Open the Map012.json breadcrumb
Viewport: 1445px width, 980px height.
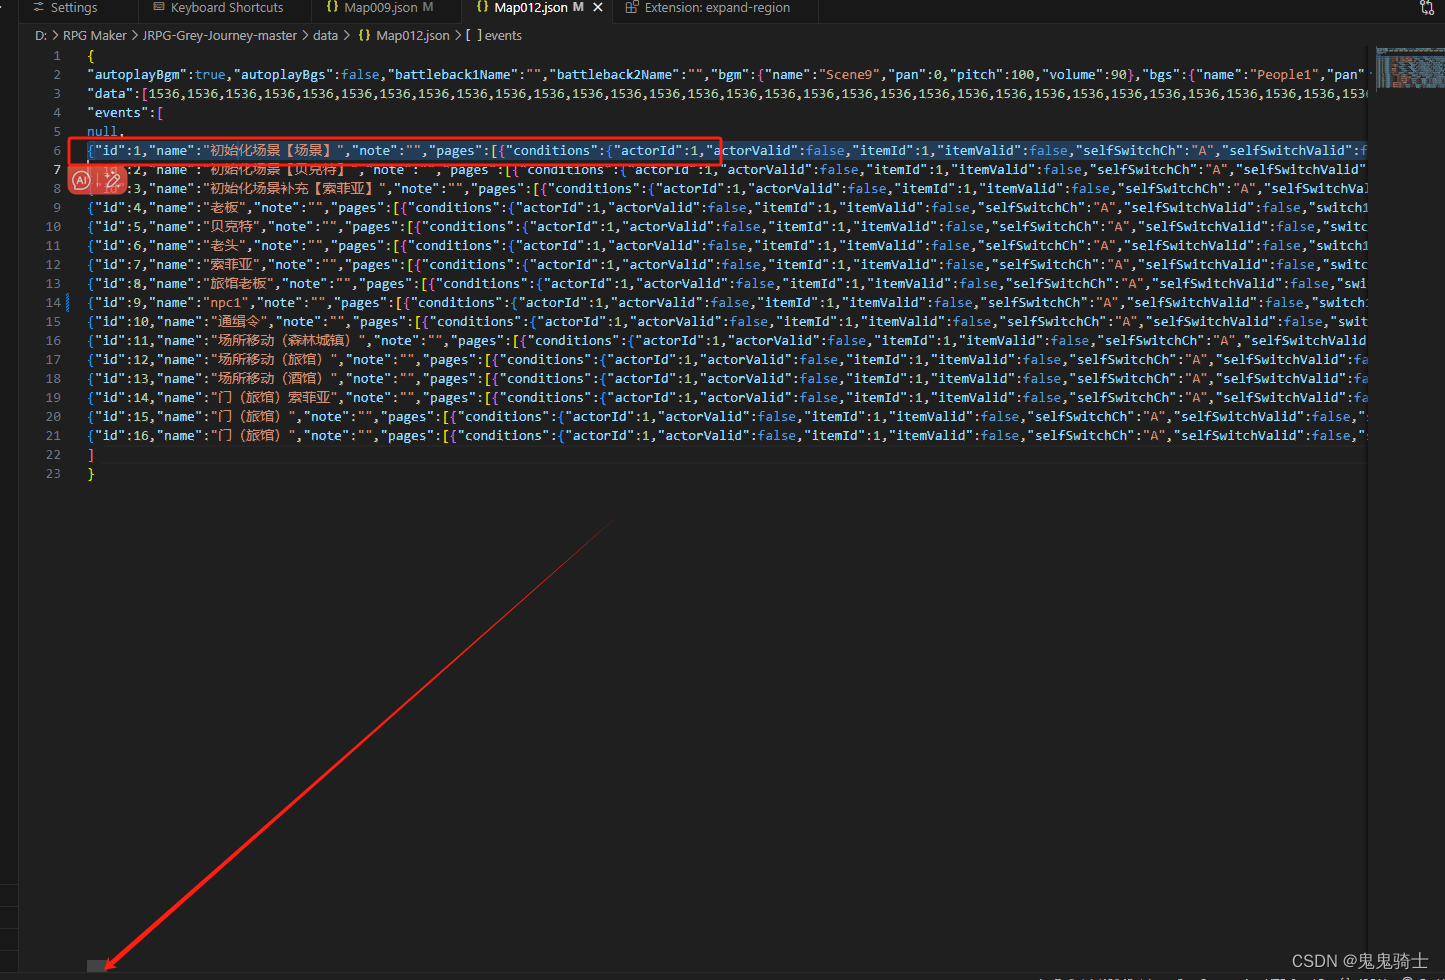pos(413,36)
